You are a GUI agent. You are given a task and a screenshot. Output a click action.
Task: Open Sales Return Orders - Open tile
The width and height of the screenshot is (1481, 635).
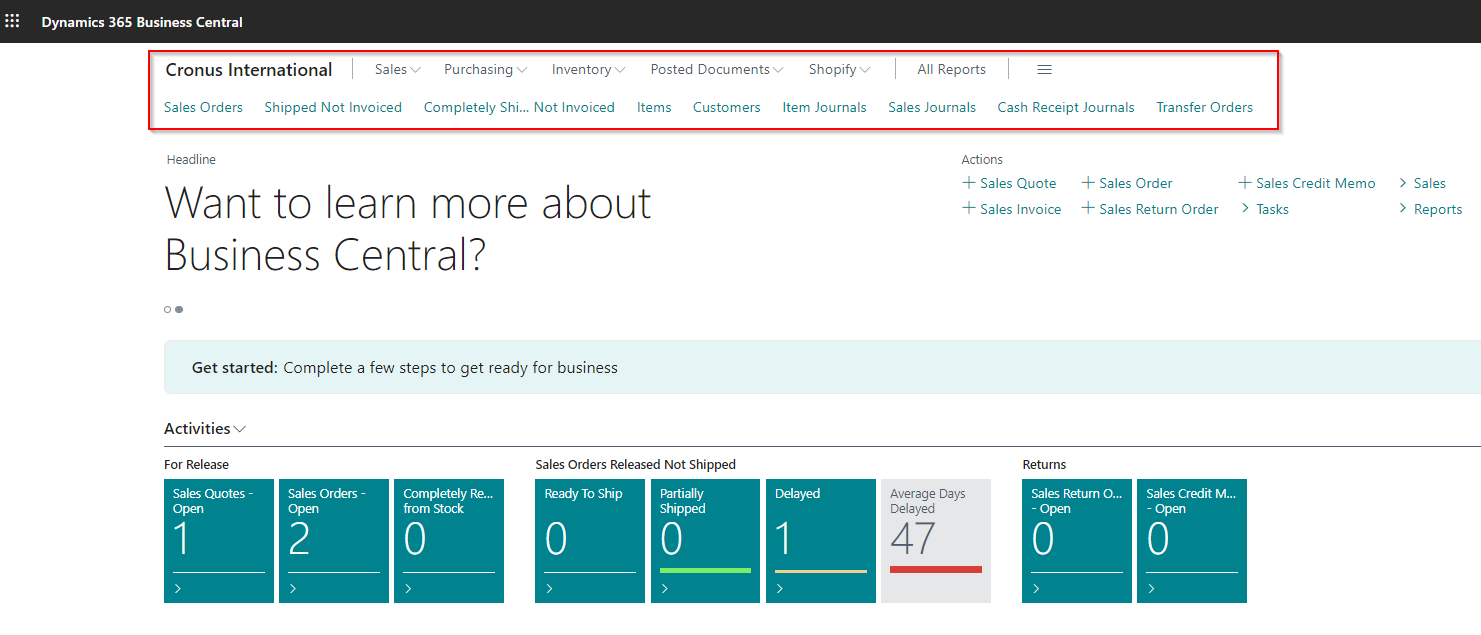point(1077,541)
